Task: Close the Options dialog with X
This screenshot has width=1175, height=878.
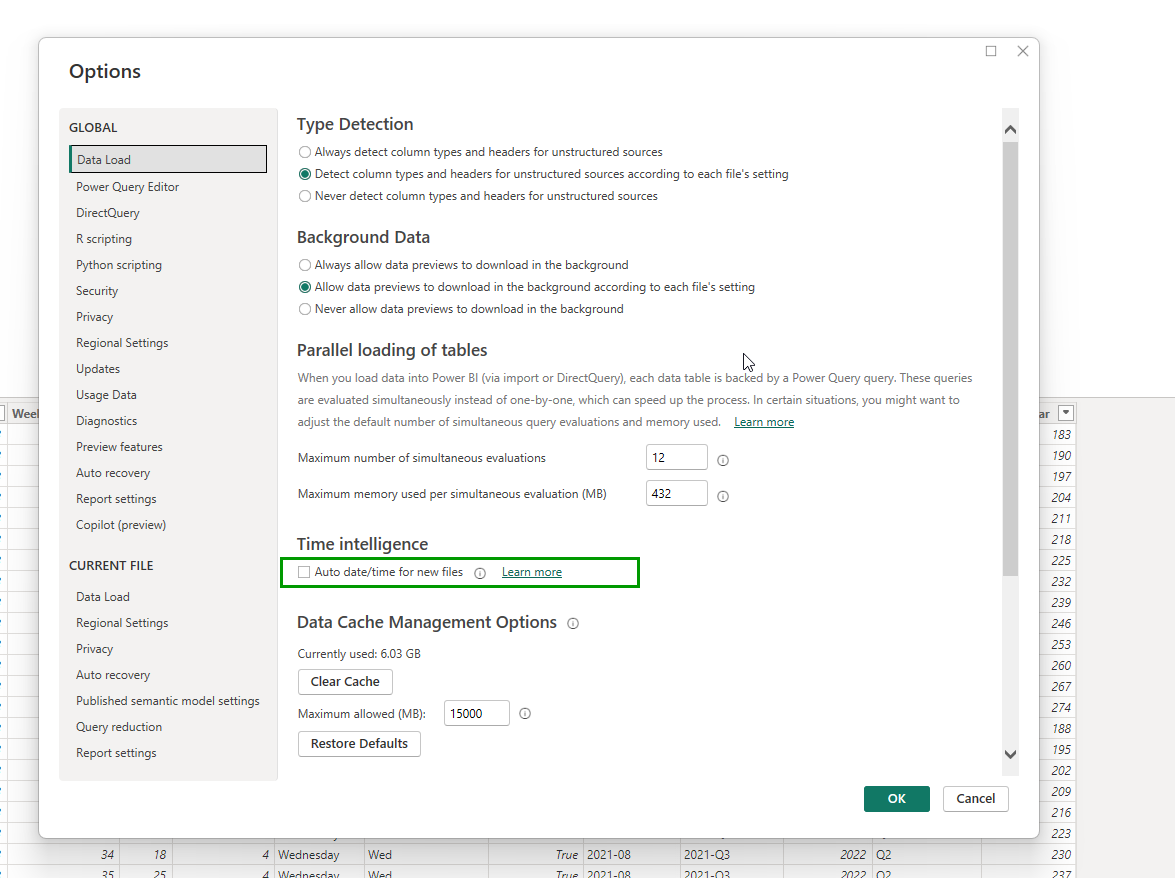Action: pos(1022,51)
